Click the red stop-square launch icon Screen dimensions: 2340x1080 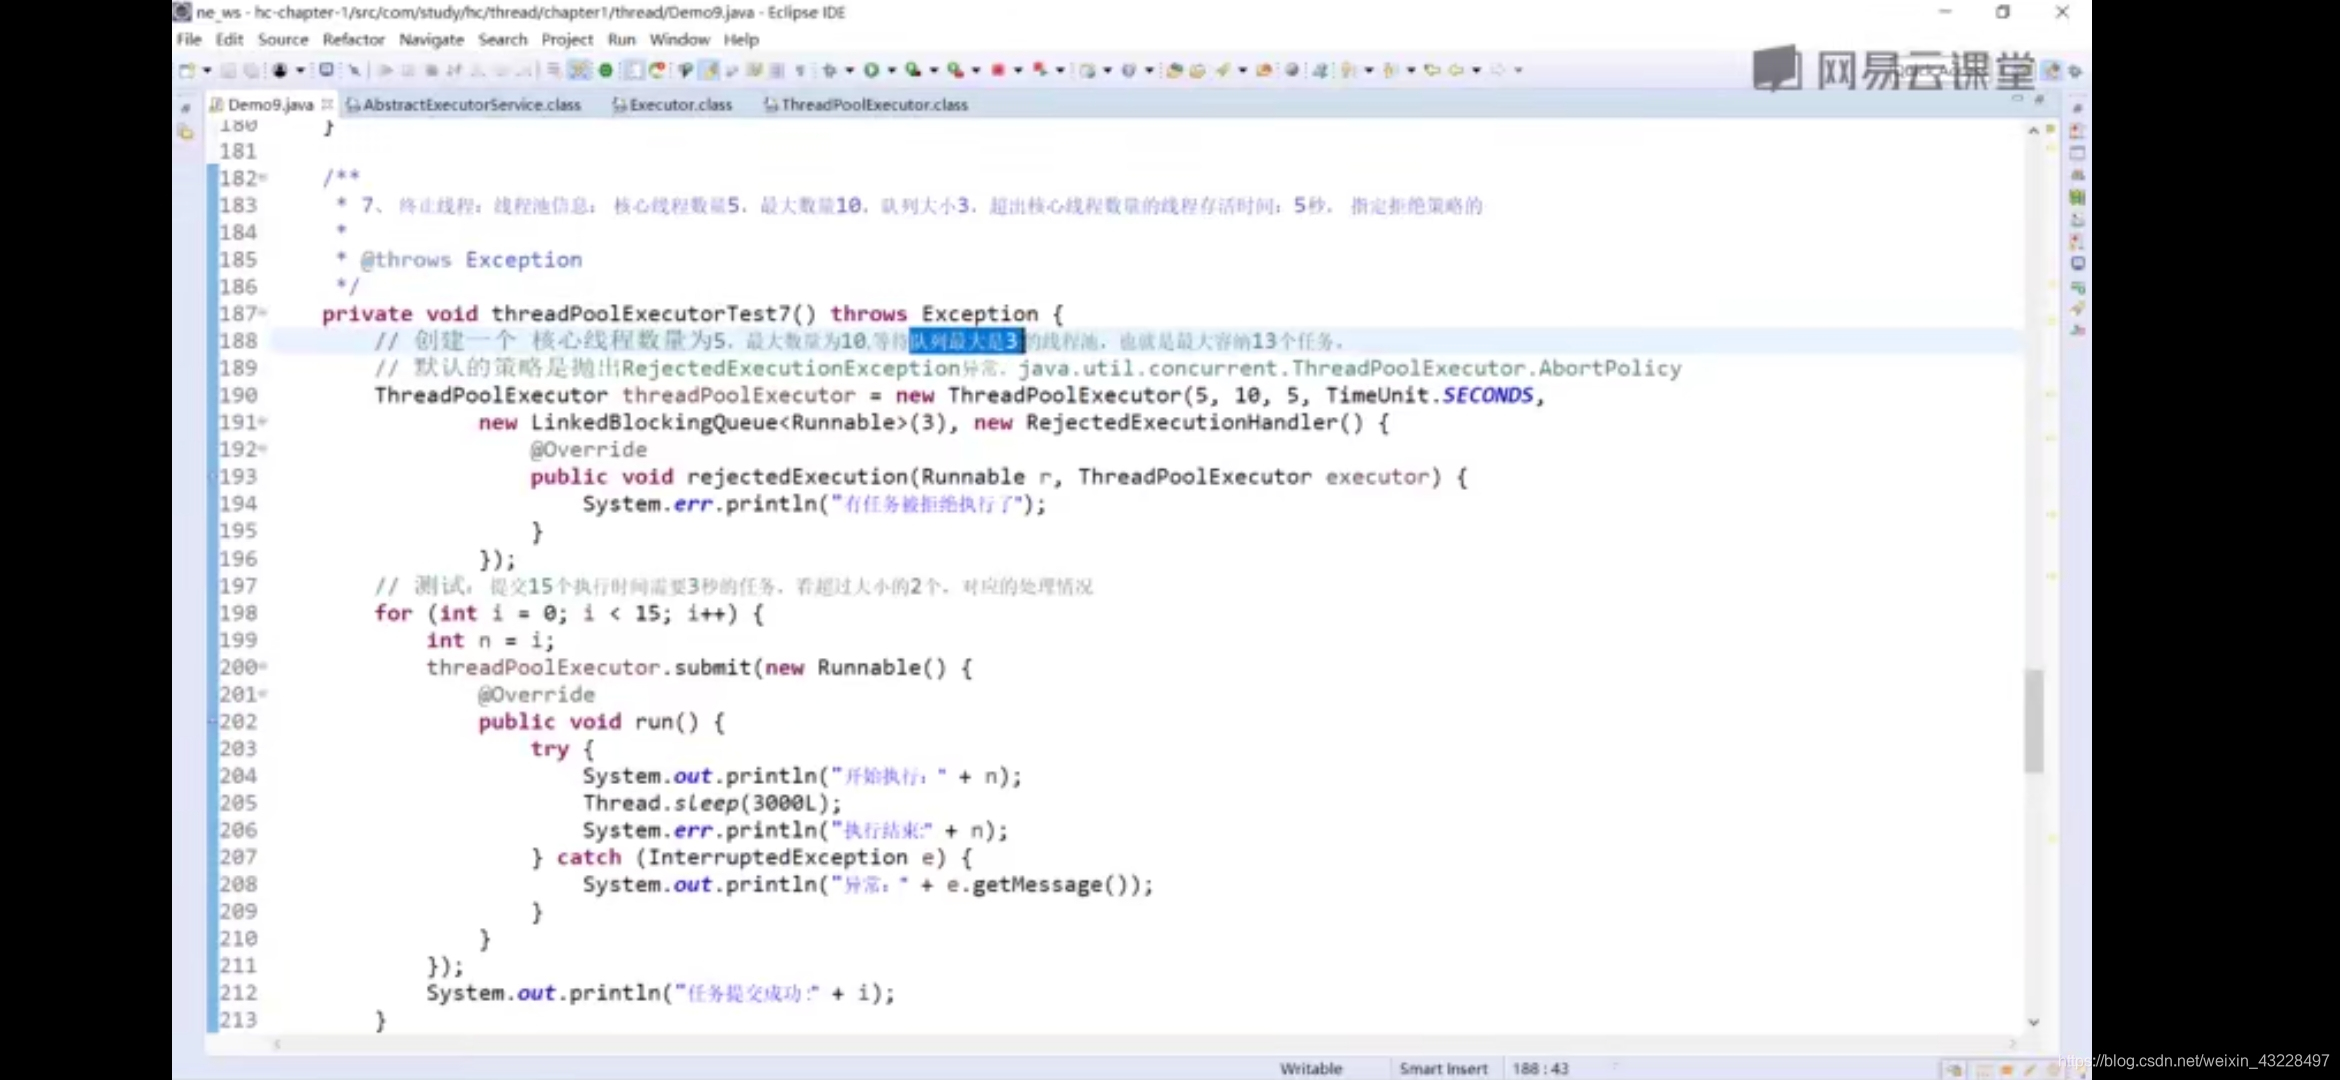tap(997, 70)
